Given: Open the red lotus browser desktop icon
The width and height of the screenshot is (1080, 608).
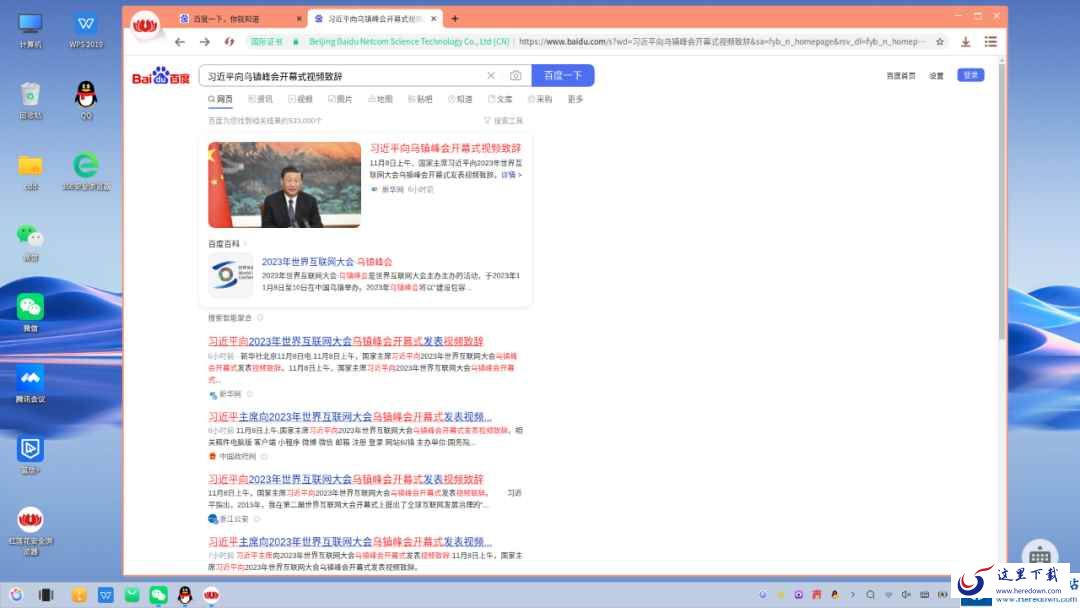Looking at the screenshot, I should 30,531.
